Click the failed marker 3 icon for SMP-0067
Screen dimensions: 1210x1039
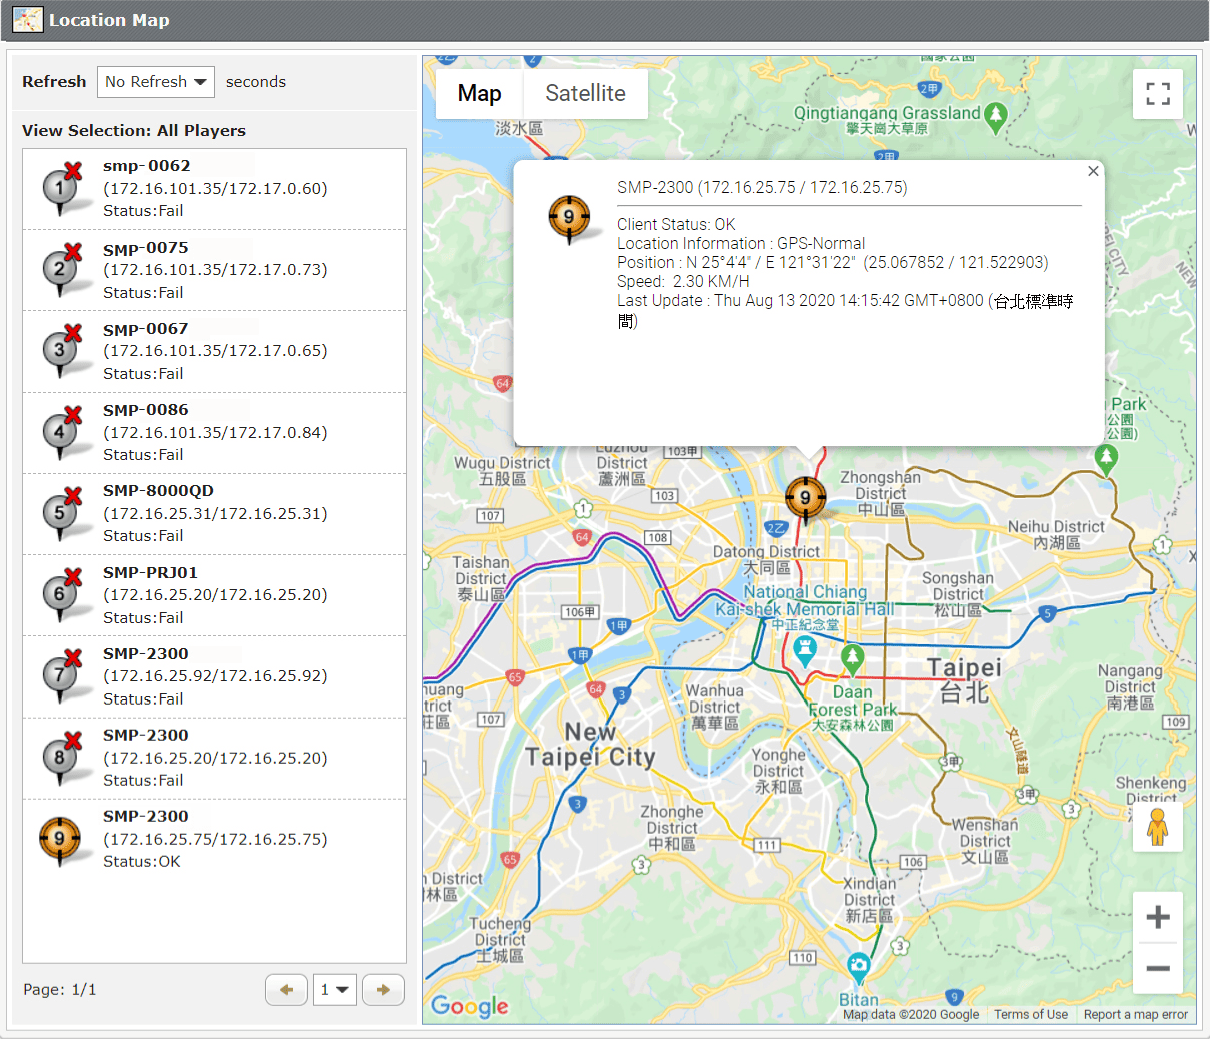click(61, 351)
